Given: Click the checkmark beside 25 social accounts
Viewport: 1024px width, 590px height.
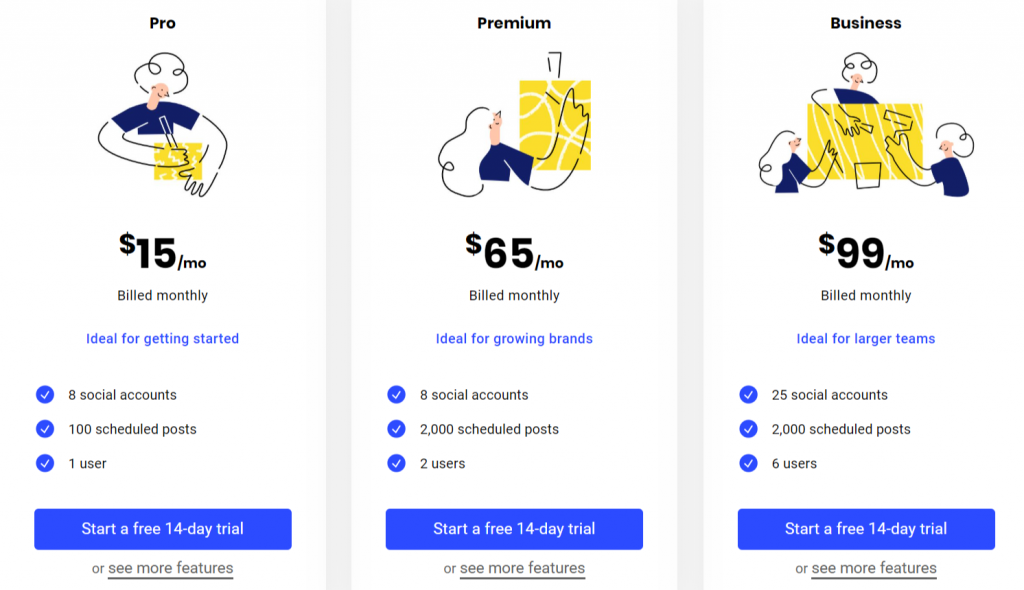Looking at the screenshot, I should (x=748, y=395).
